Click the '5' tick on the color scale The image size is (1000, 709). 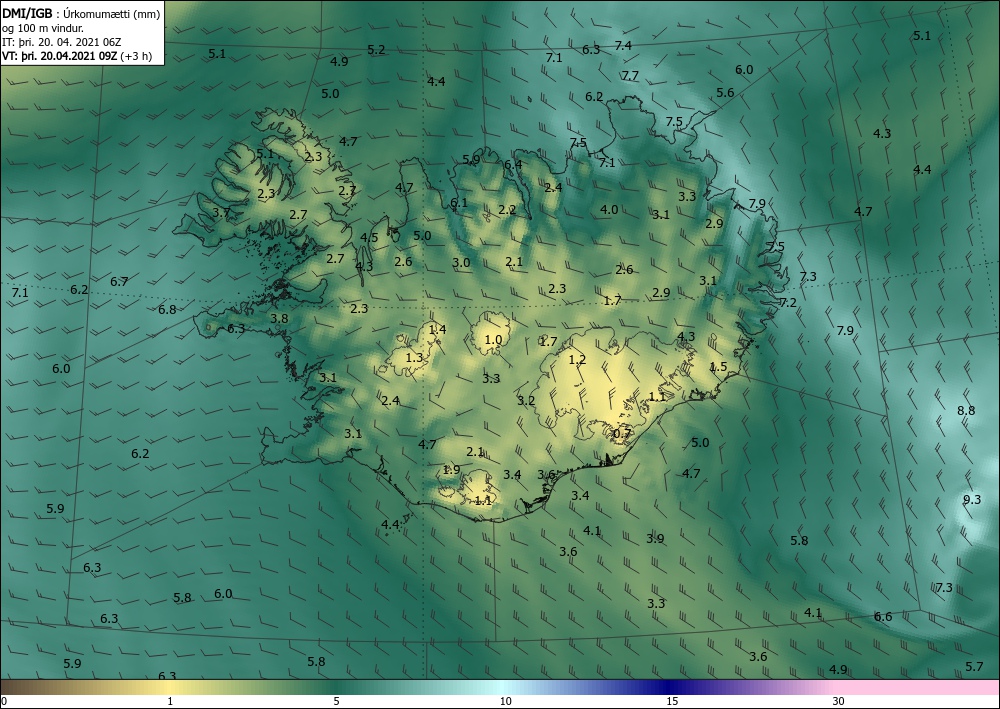[x=336, y=701]
